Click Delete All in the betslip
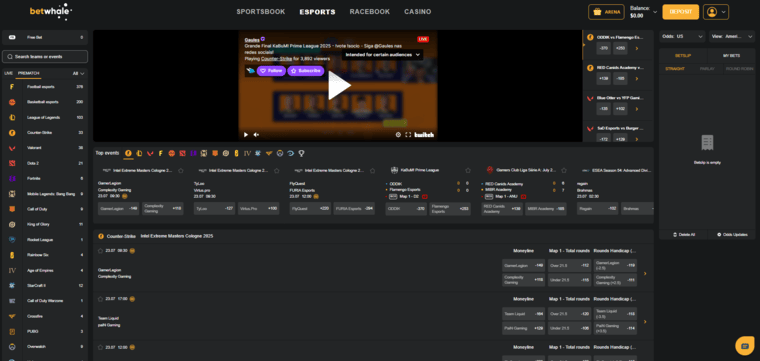 pos(684,235)
